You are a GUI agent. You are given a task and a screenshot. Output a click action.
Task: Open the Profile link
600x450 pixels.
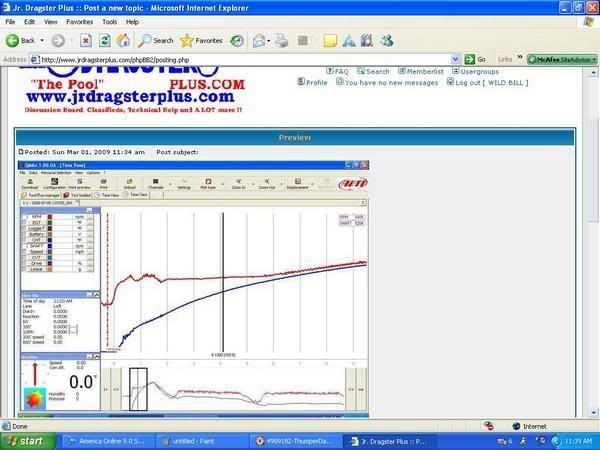tap(313, 82)
